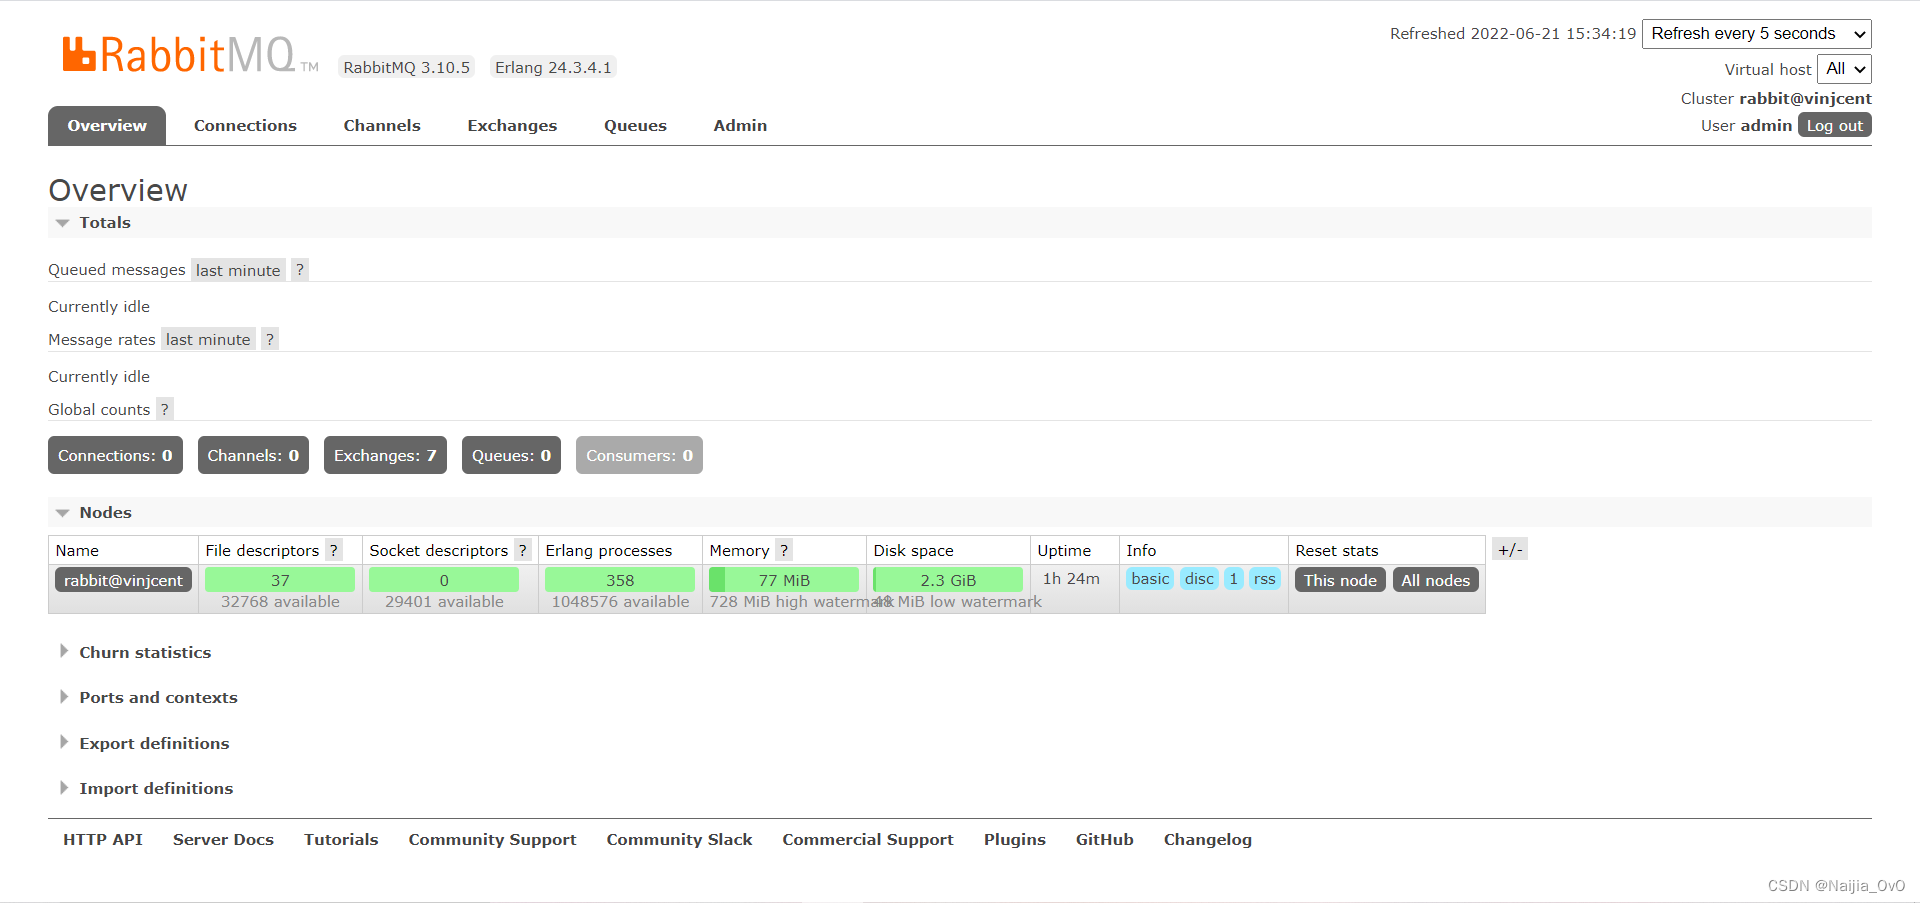Click the Memory 77 MiB usage bar
The width and height of the screenshot is (1920, 903).
coord(784,580)
